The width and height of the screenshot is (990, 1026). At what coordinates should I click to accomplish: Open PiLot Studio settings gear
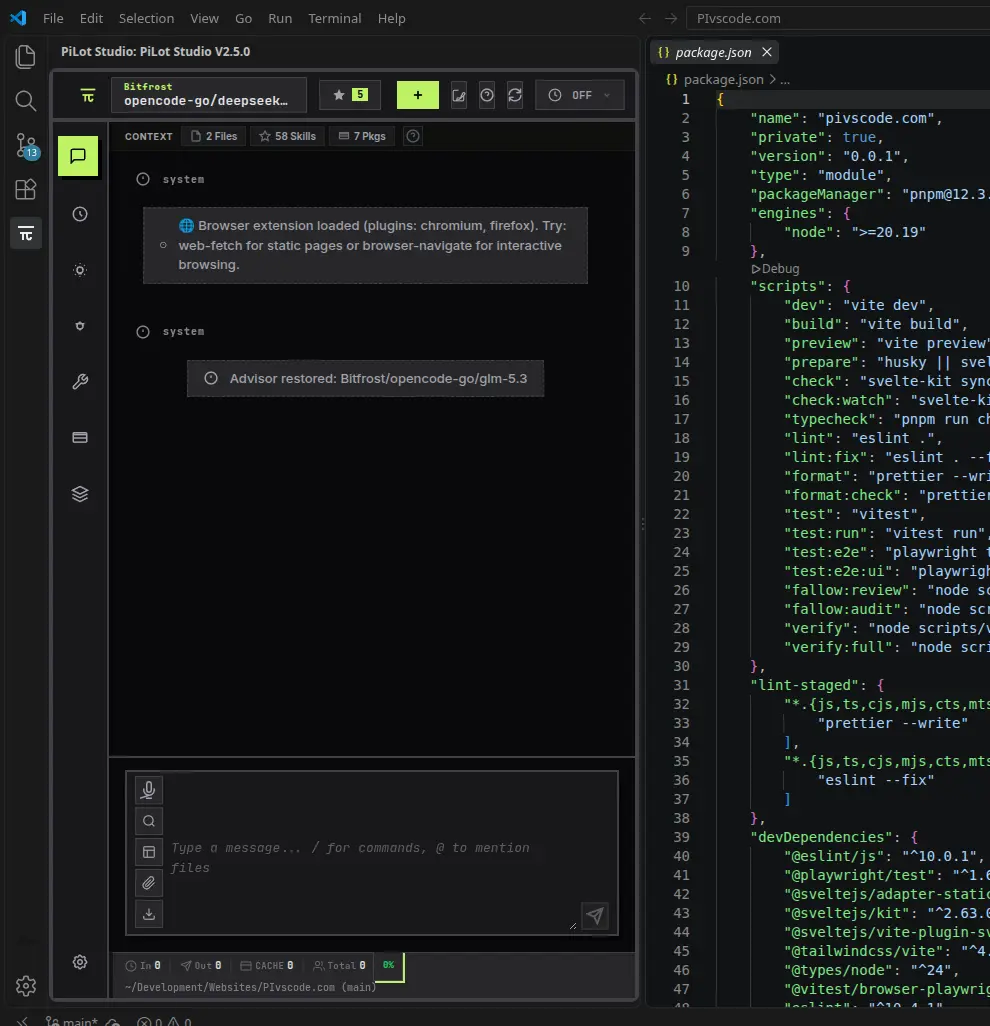80,962
